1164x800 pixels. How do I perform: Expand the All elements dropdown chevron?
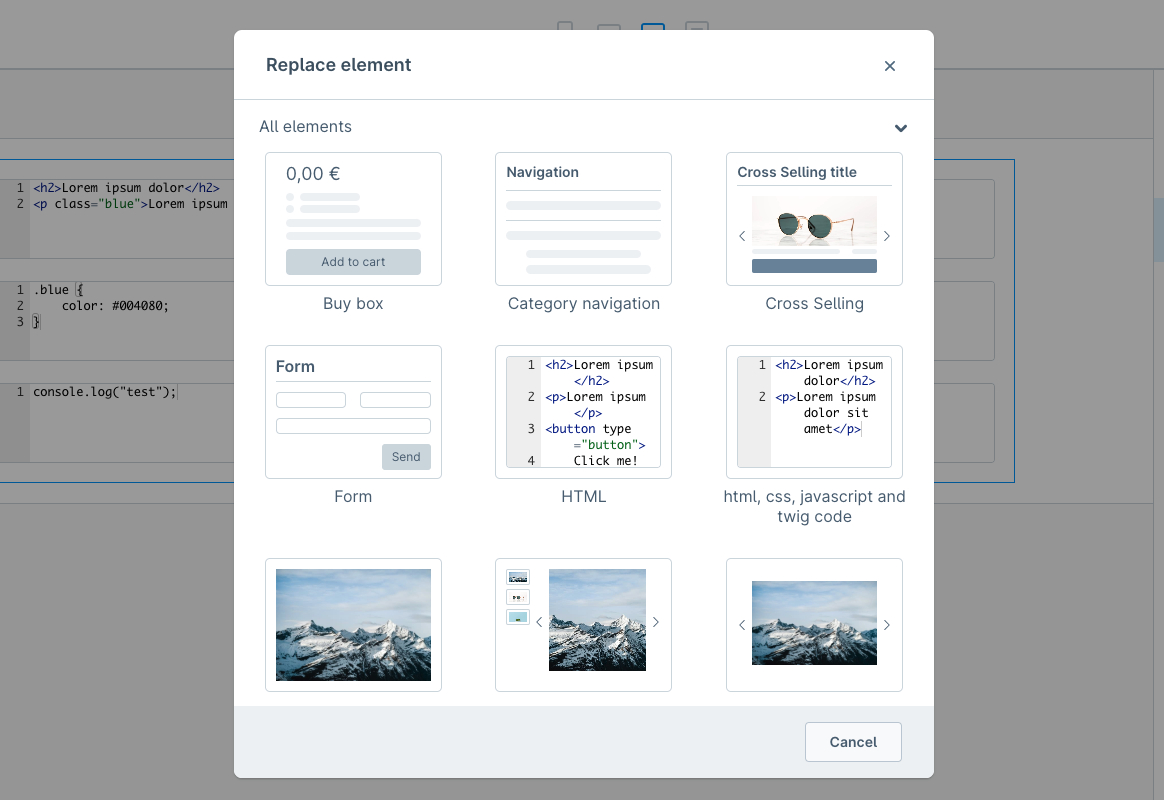point(900,128)
